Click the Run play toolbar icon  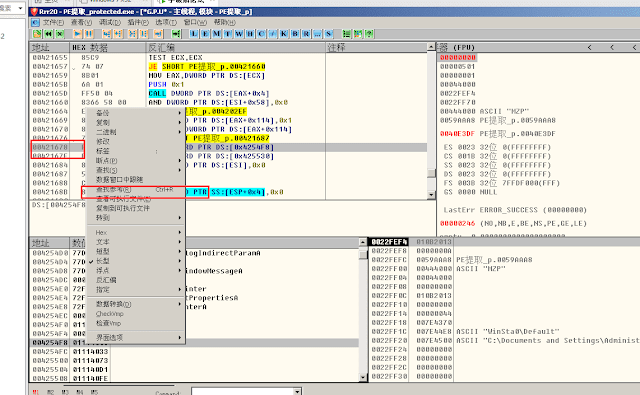pos(78,34)
